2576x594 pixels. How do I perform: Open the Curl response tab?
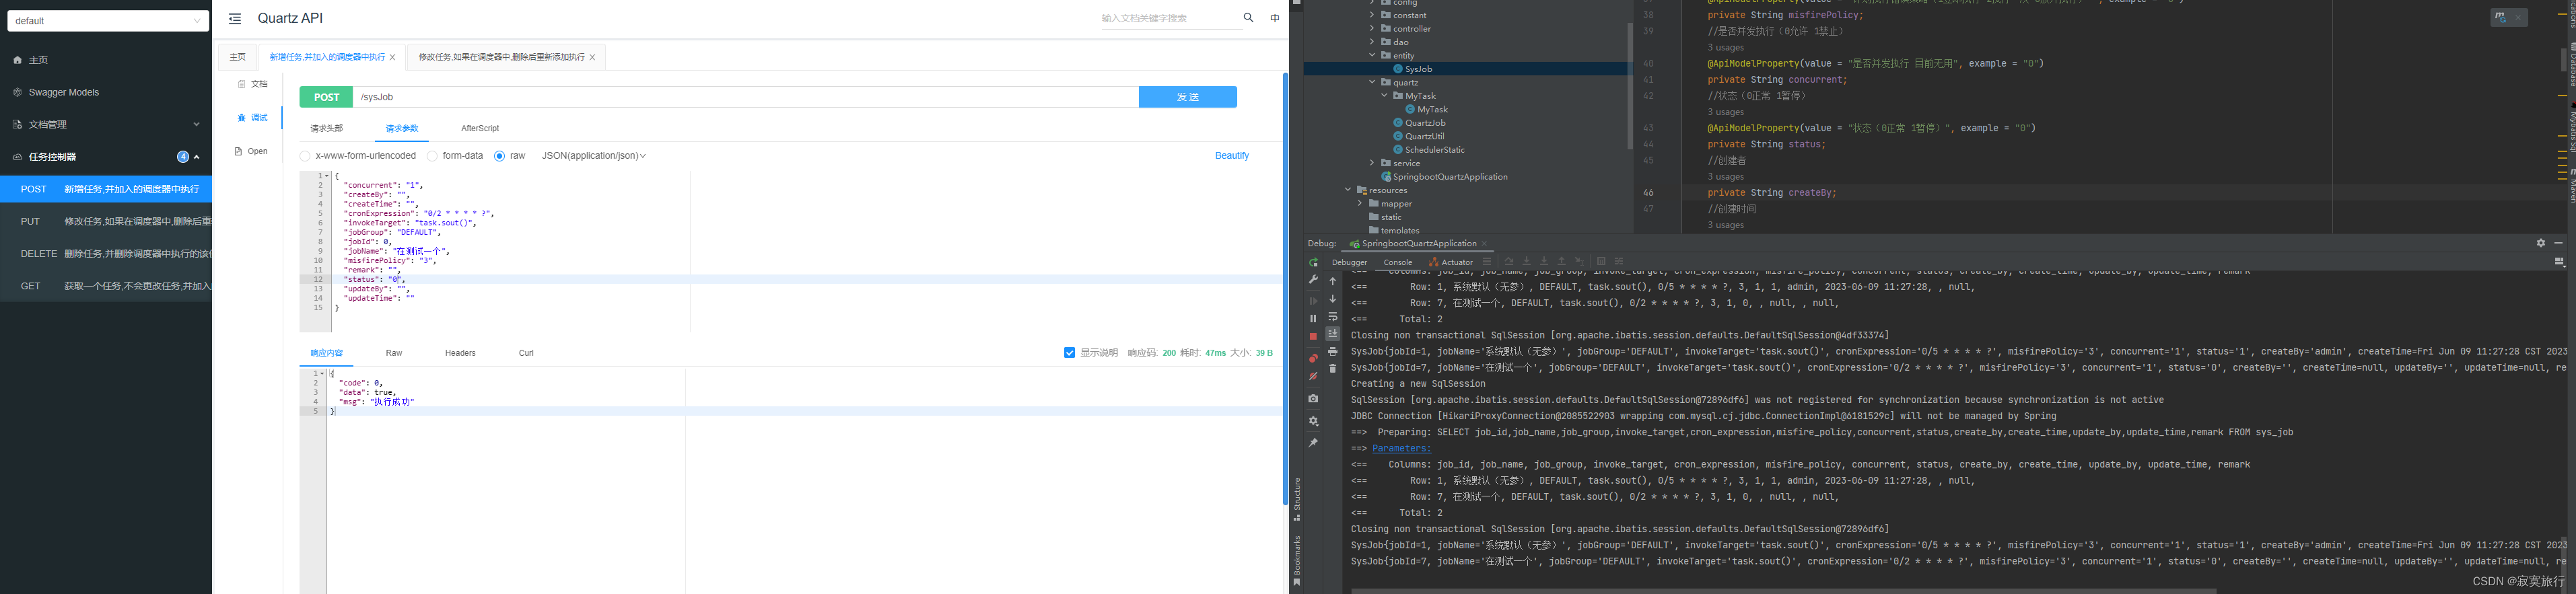point(526,353)
